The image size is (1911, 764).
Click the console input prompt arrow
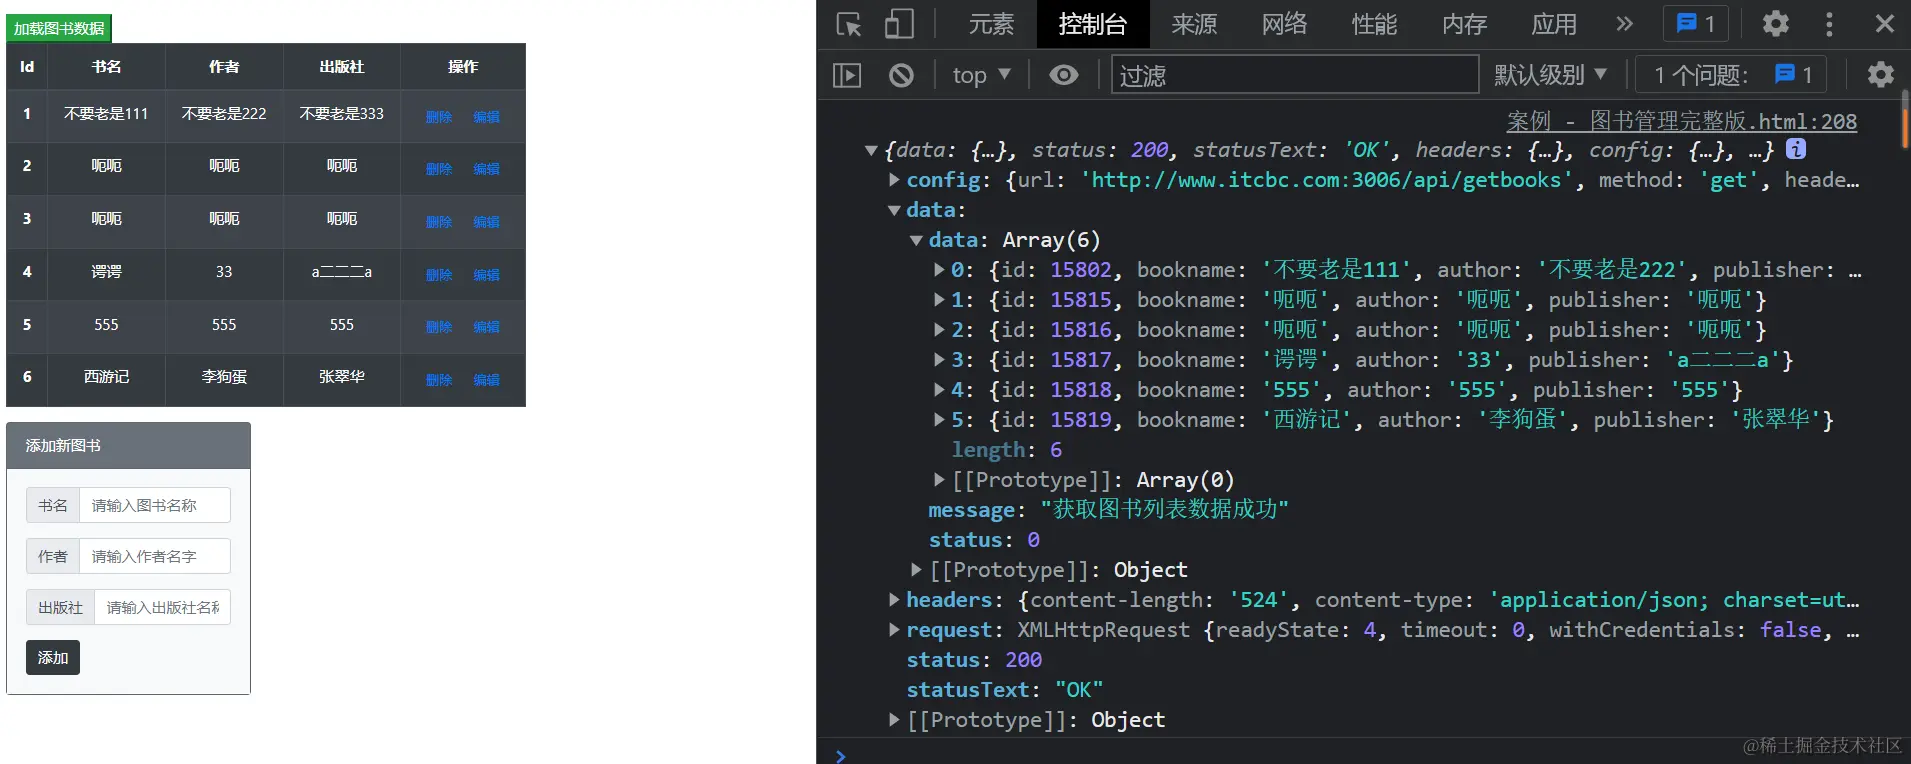pos(841,755)
